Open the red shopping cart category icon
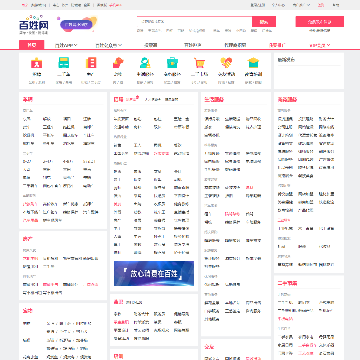The width and height of the screenshot is (360, 360). pyautogui.click(x=199, y=62)
